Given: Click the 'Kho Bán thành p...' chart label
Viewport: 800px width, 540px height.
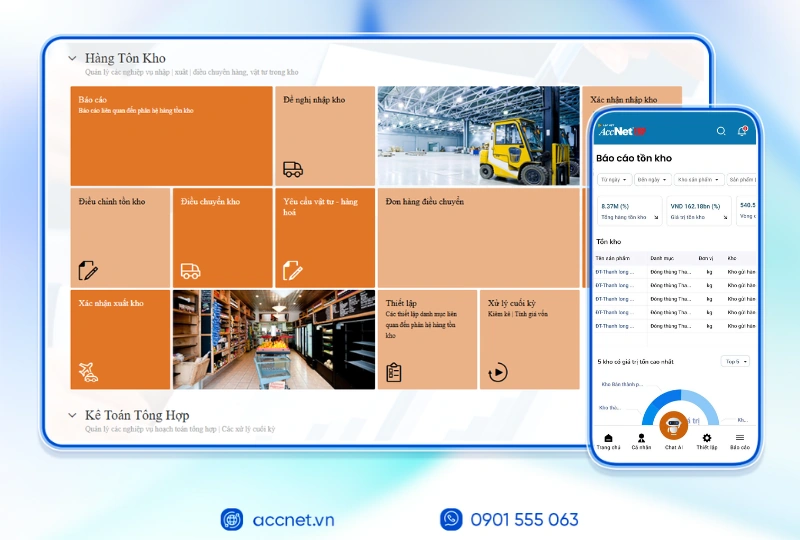Looking at the screenshot, I should coord(622,384).
